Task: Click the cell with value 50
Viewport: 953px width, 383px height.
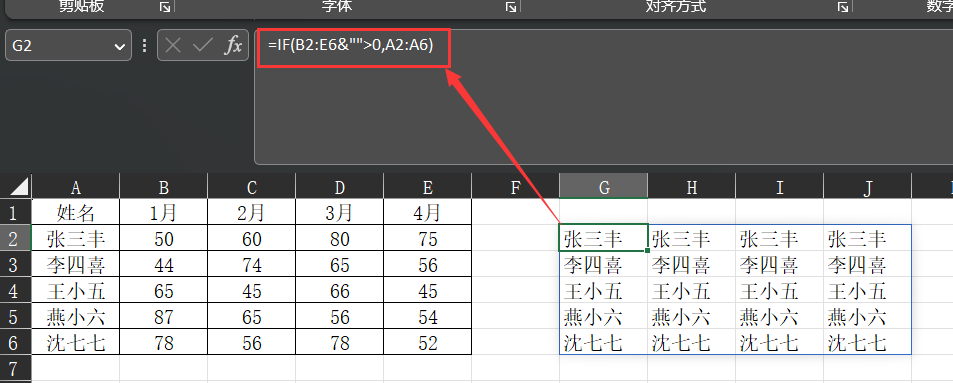Action: [x=163, y=238]
